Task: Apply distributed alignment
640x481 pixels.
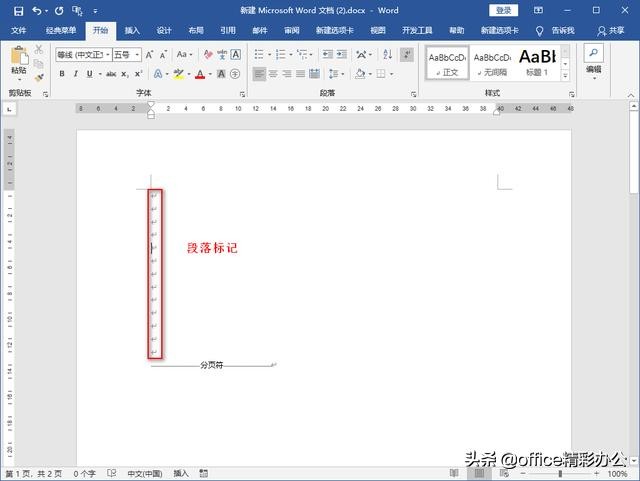Action: point(314,74)
